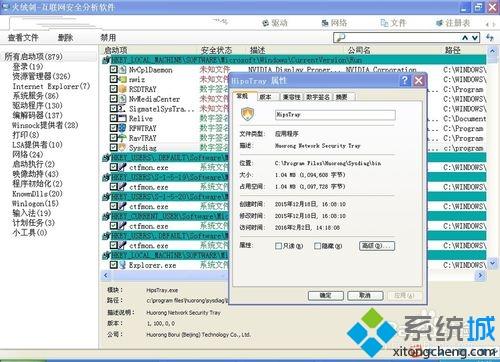Uncheck the NvCplDaemon startup checkbox
The height and width of the screenshot is (362, 500).
pyautogui.click(x=114, y=69)
